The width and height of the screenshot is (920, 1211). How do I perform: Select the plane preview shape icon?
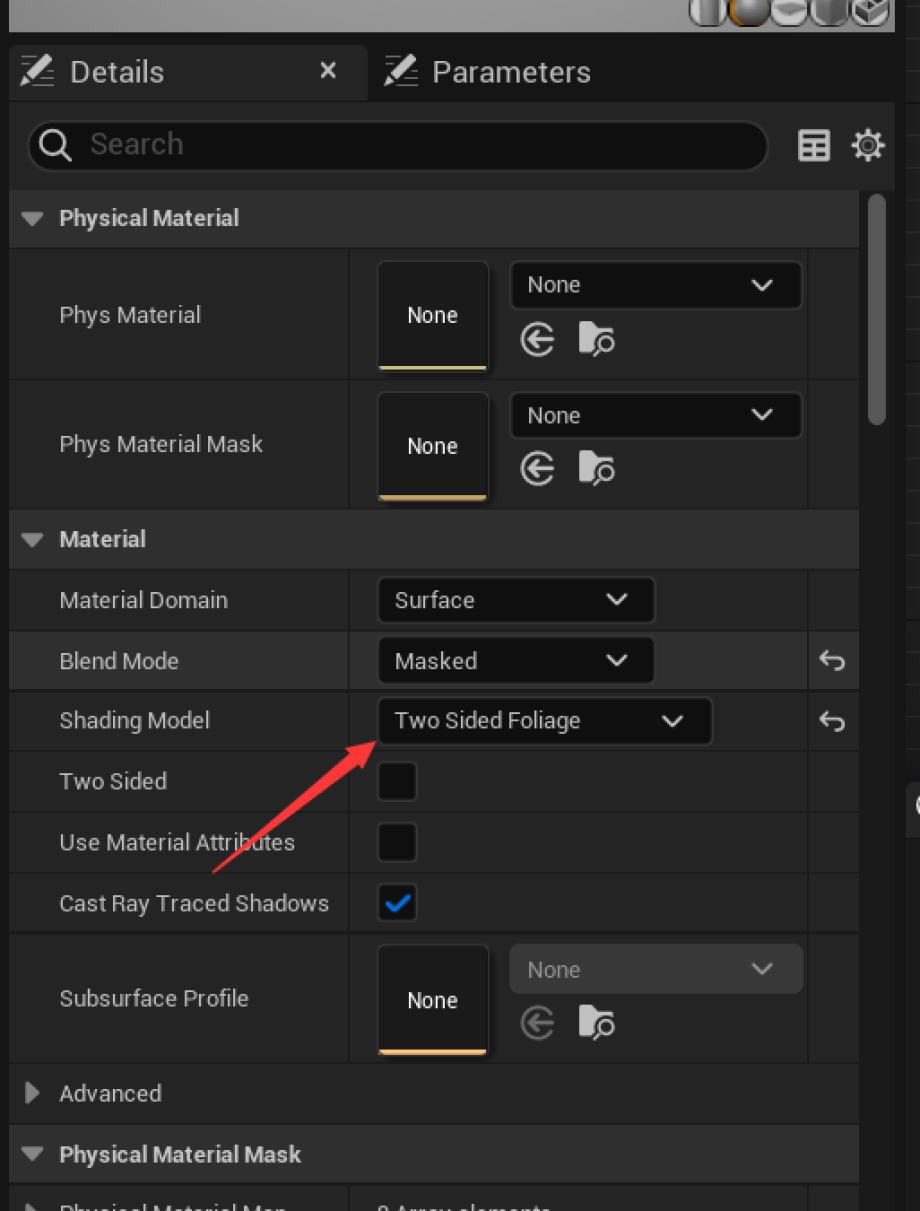[788, 11]
